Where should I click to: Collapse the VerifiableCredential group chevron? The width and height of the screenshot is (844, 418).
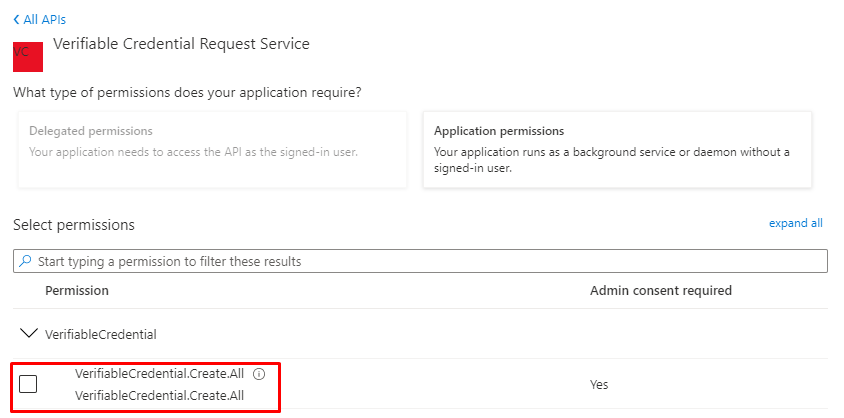[x=28, y=334]
